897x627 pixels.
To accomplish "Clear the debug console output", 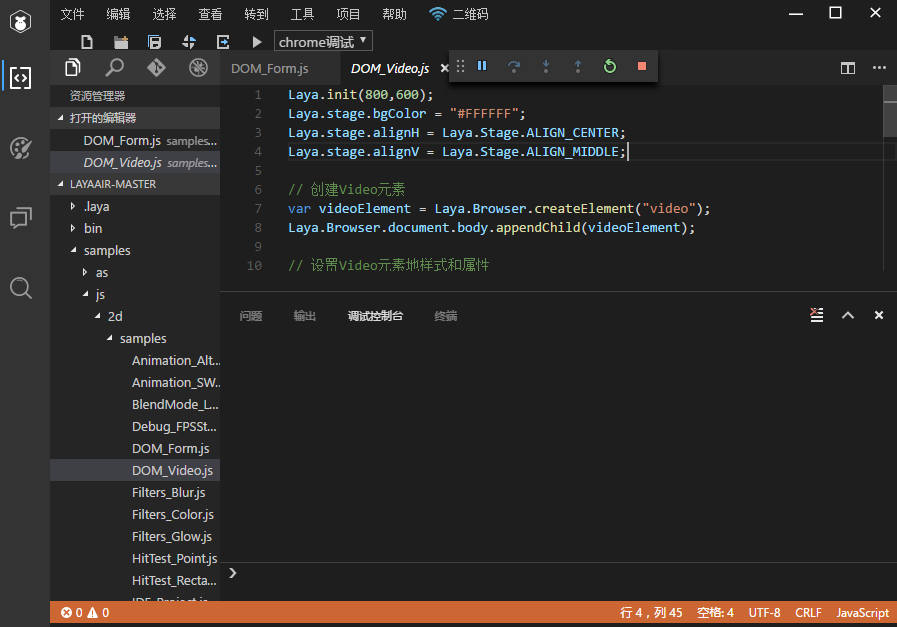I will click(x=816, y=315).
